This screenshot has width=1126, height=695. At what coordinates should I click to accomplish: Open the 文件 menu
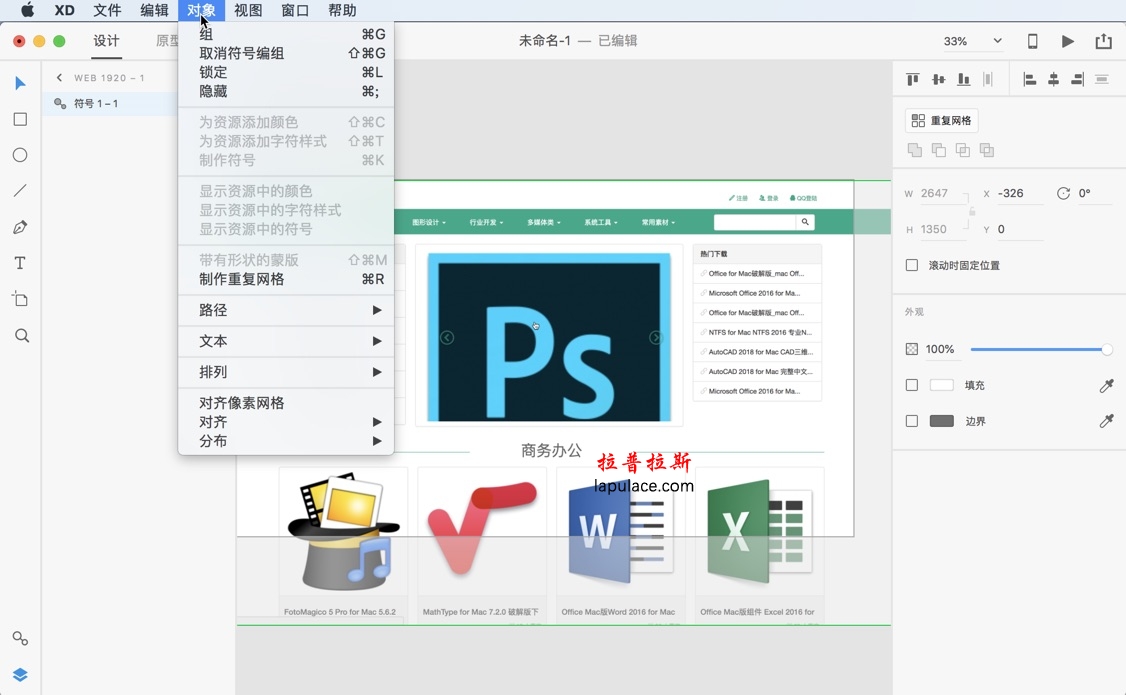pyautogui.click(x=107, y=10)
